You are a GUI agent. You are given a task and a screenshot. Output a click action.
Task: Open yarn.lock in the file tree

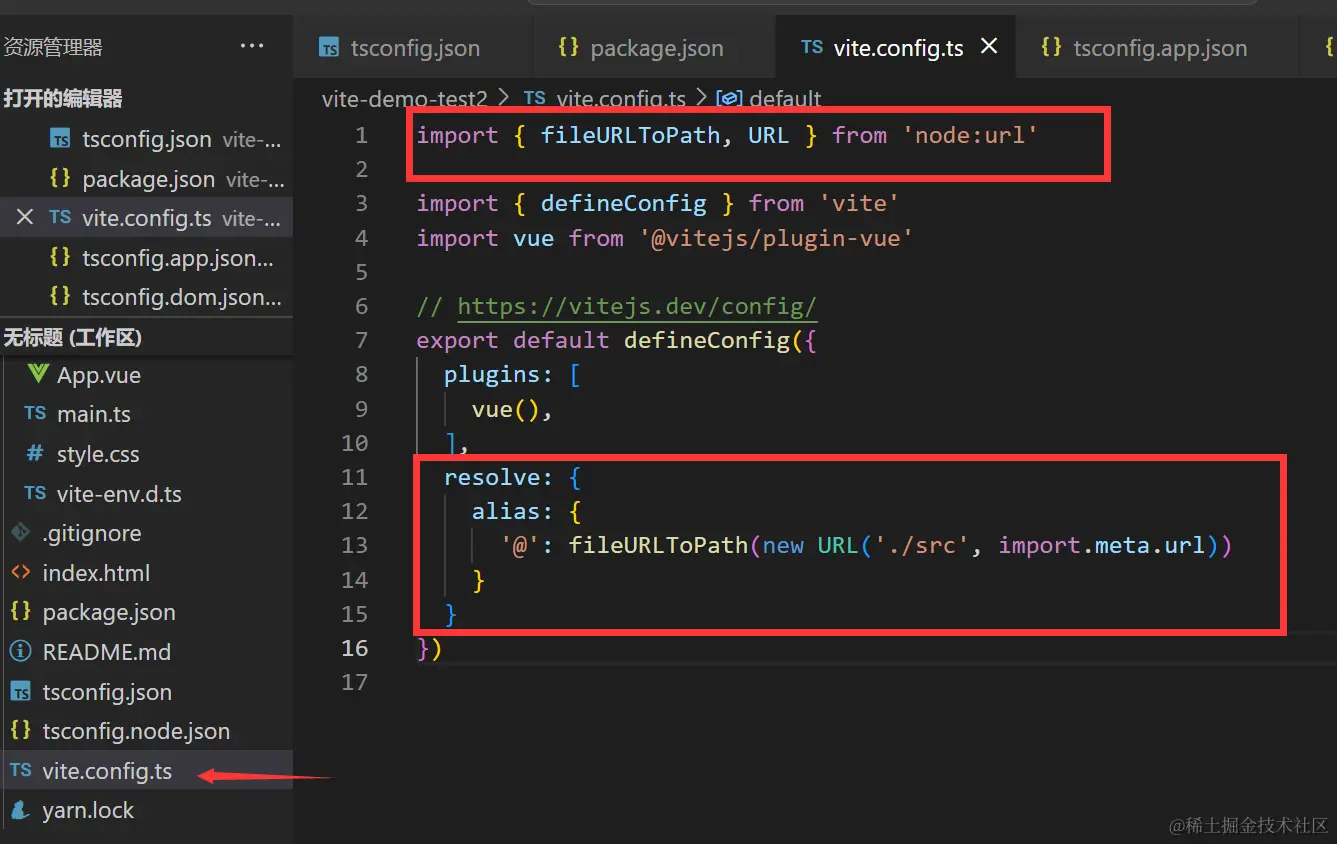[146, 810]
